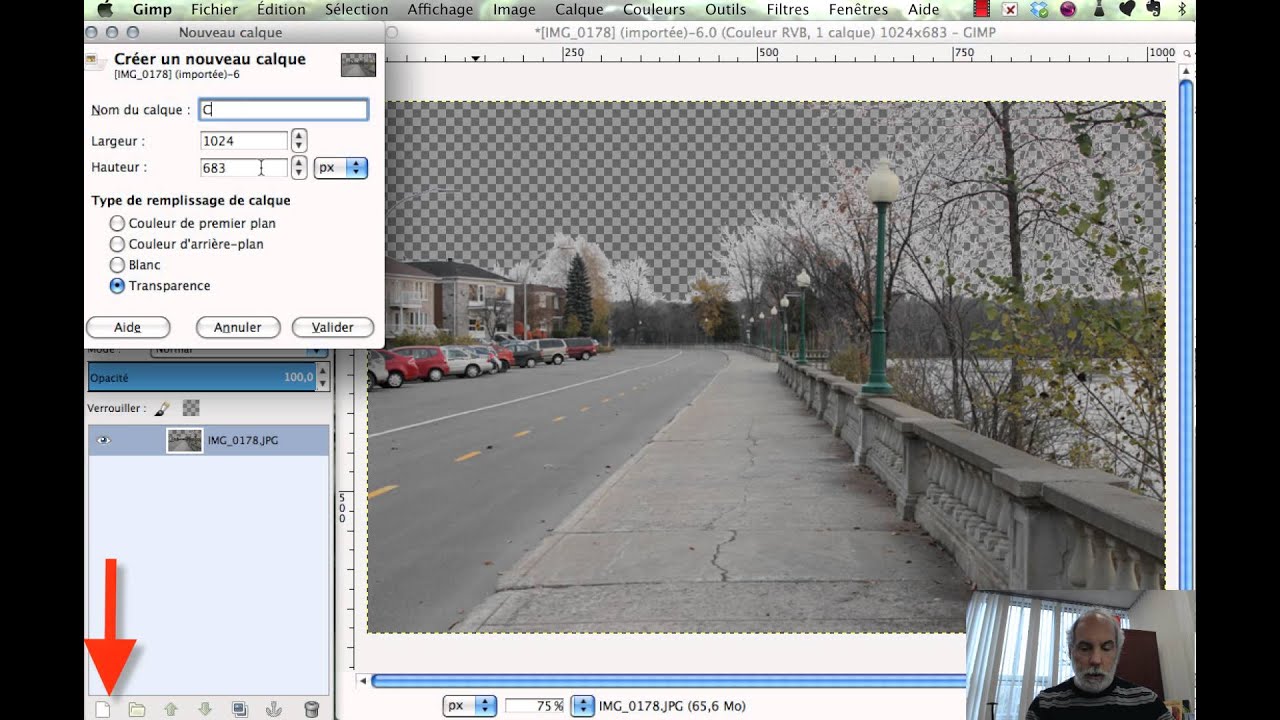
Task: Open the Image menu
Action: coord(514,10)
